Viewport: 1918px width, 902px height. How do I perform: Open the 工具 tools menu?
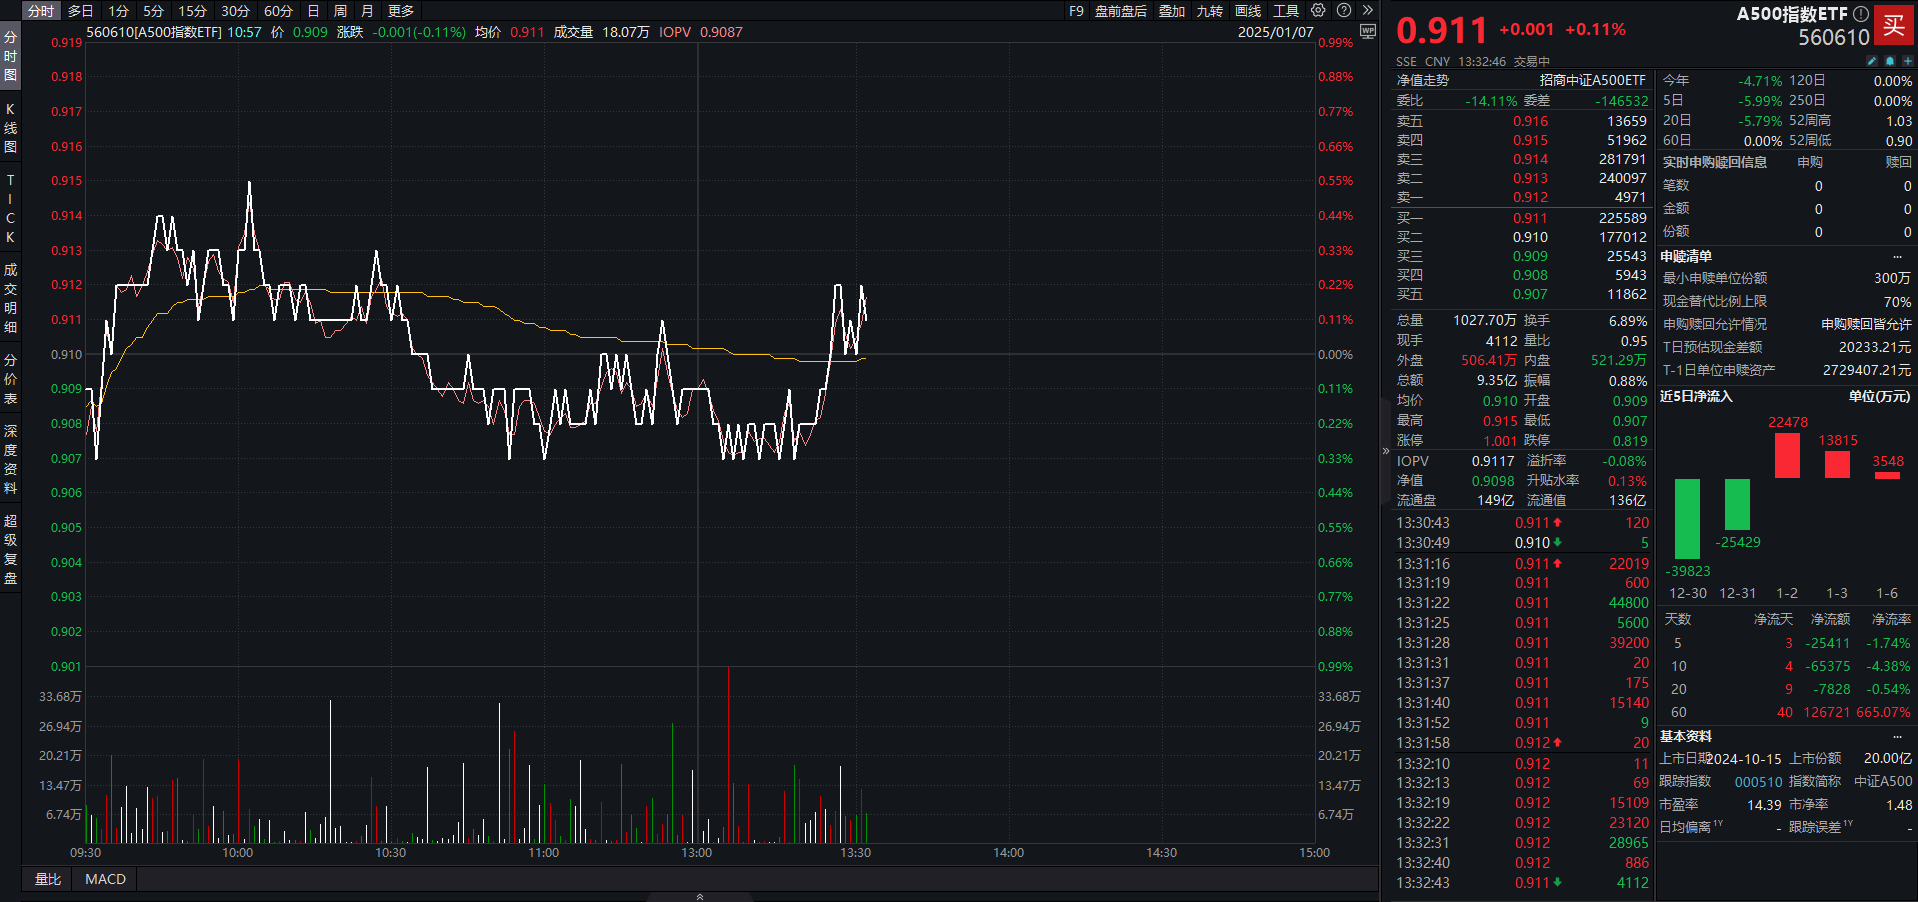pyautogui.click(x=1286, y=11)
